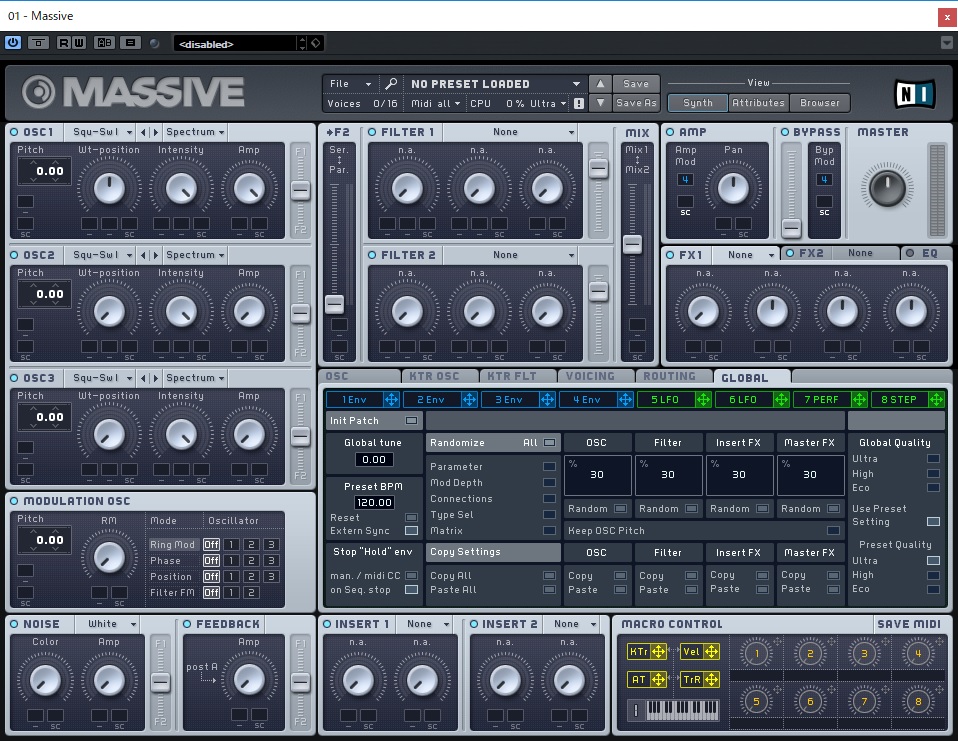958x741 pixels.
Task: Open the Browser view
Action: coord(819,103)
